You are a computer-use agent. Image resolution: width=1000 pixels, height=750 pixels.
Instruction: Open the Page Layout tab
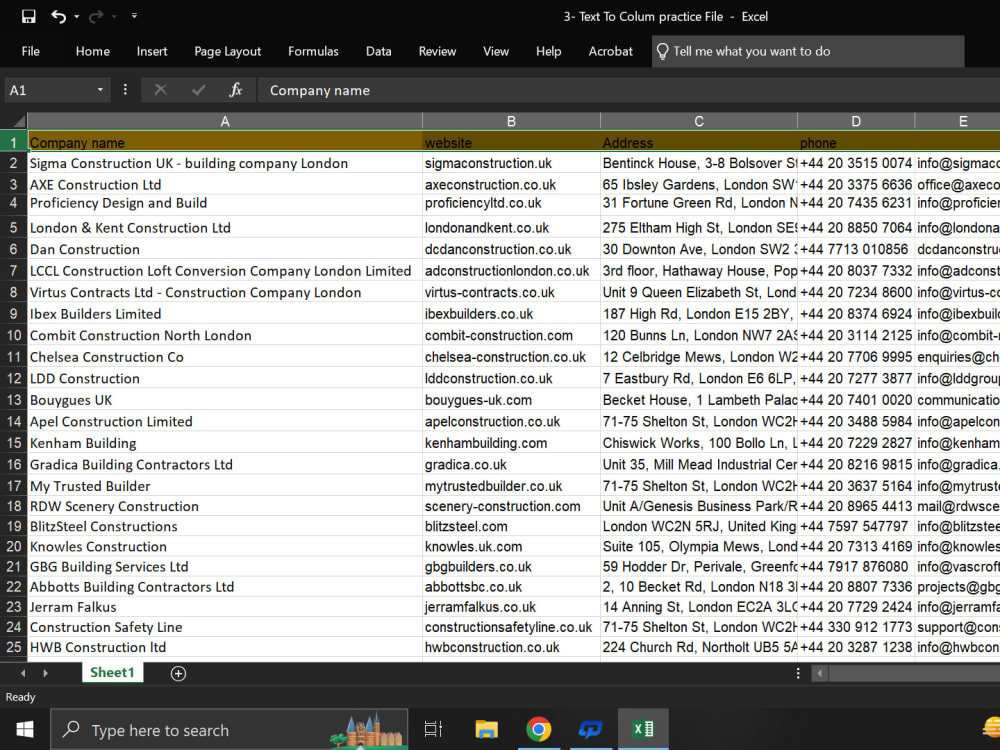click(228, 52)
